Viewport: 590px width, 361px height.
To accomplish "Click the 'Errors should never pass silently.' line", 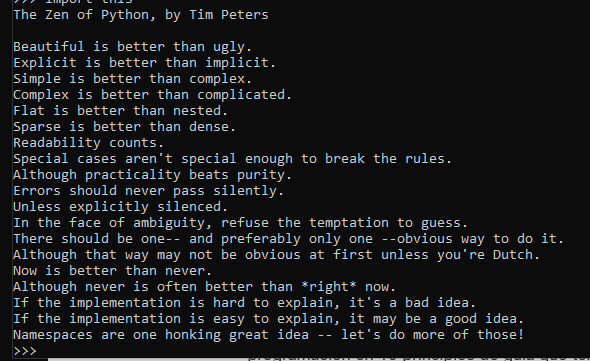I will 149,191.
